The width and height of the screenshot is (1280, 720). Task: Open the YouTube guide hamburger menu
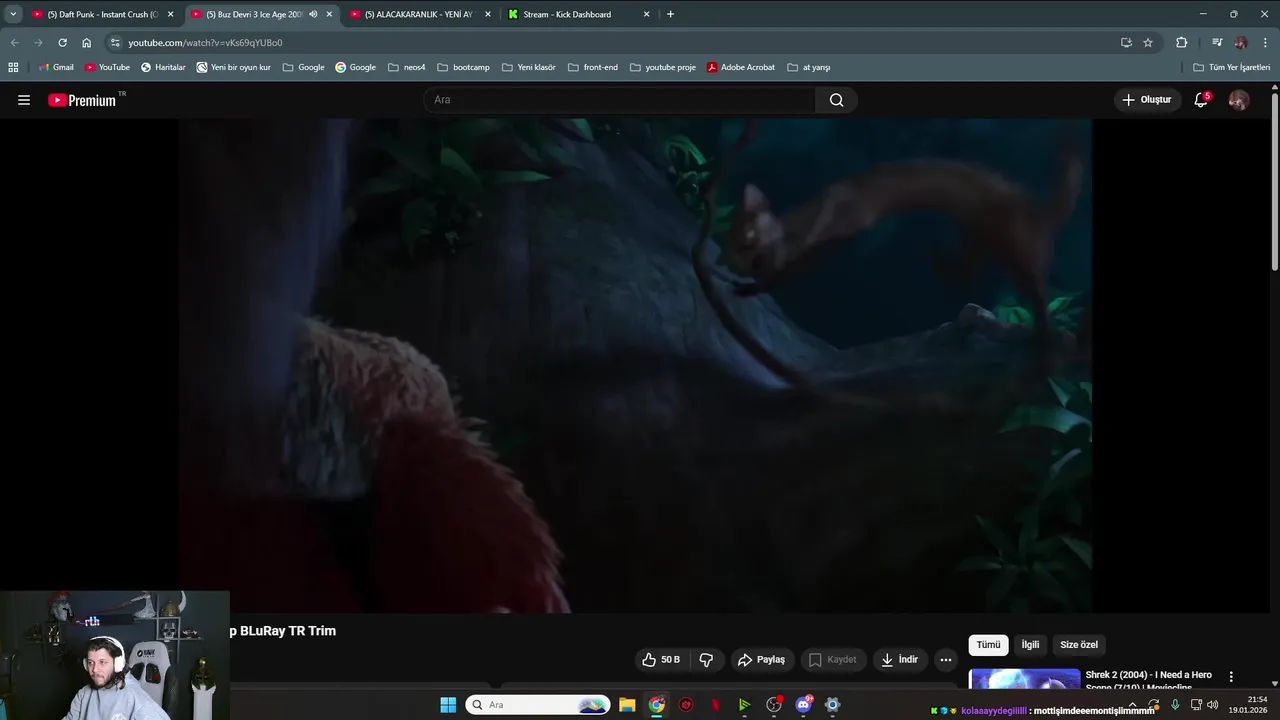click(x=24, y=100)
